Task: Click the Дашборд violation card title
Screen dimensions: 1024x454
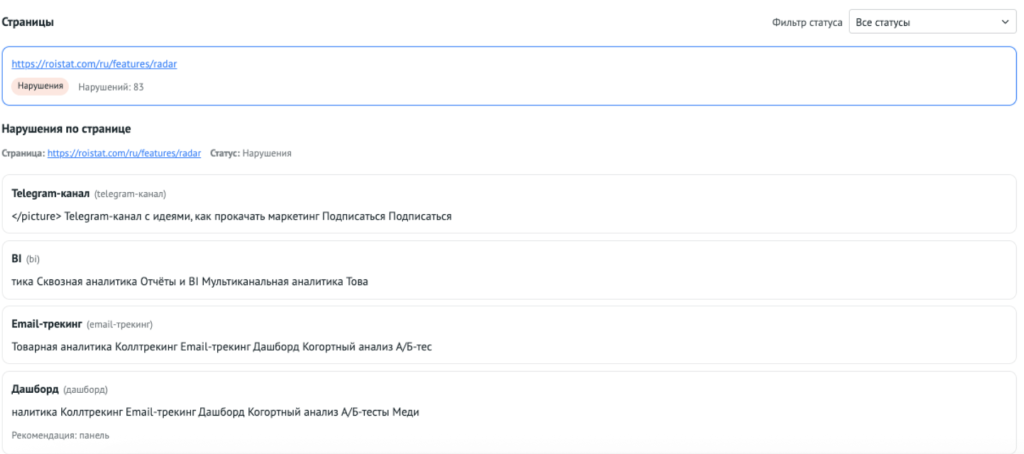Action: tap(35, 389)
